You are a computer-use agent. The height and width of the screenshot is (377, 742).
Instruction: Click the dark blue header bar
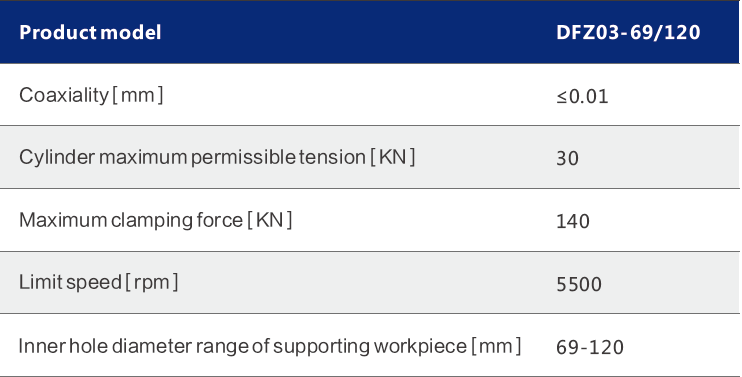pyautogui.click(x=369, y=32)
